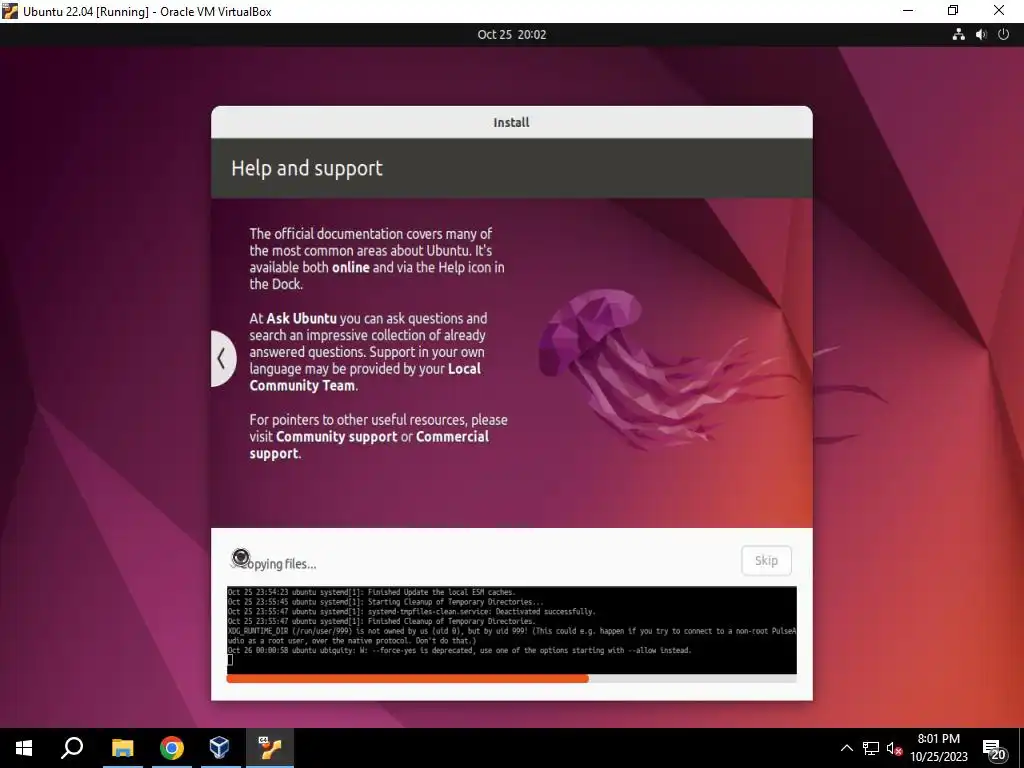Skip the copying files step
The image size is (1024, 768).
(x=766, y=560)
